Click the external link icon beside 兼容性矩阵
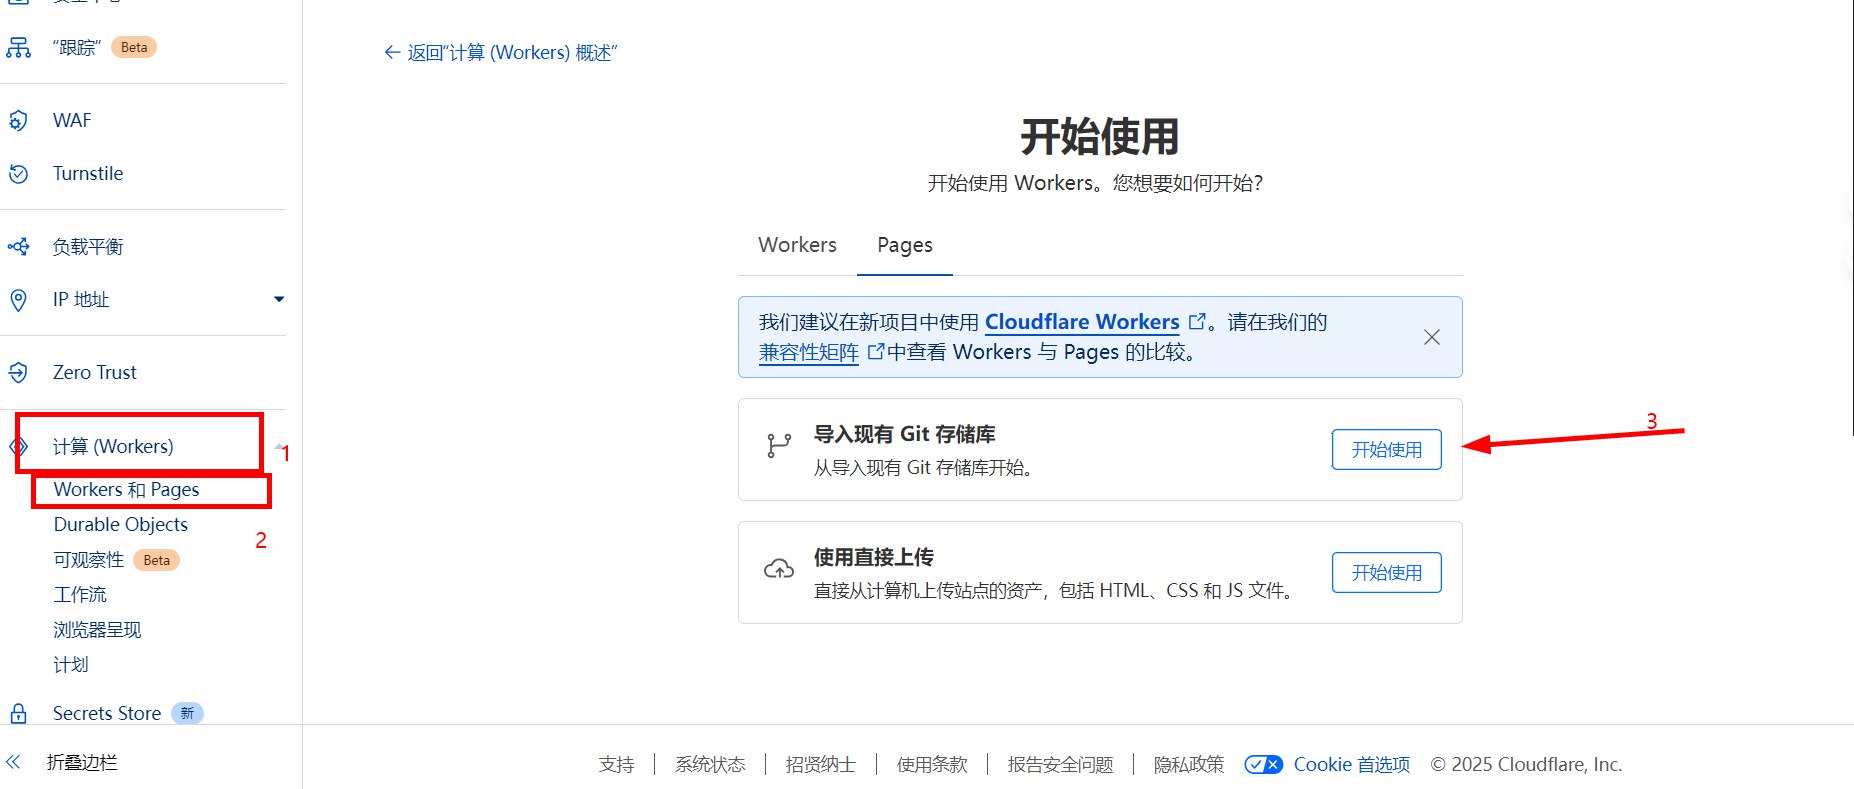Screen dimensions: 1854x789 pyautogui.click(x=876, y=351)
